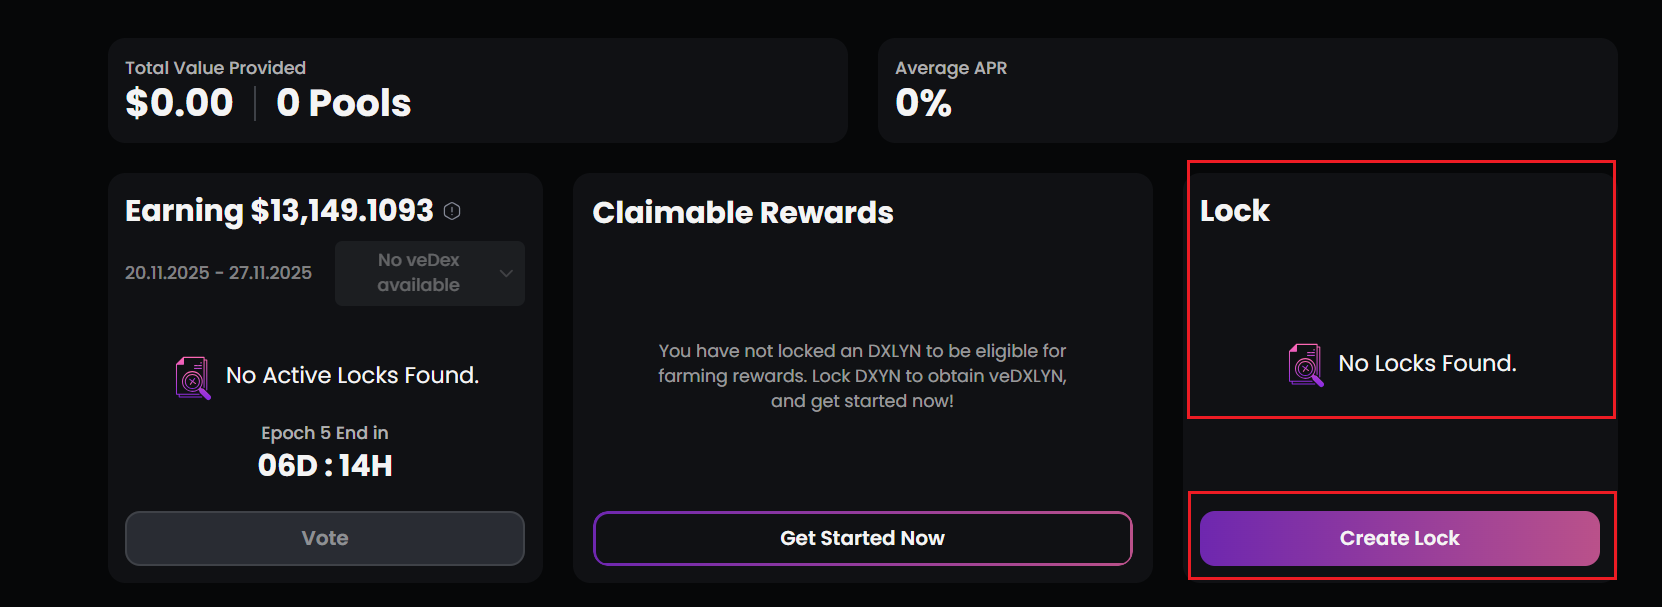Click the Get Started Now button

point(862,538)
